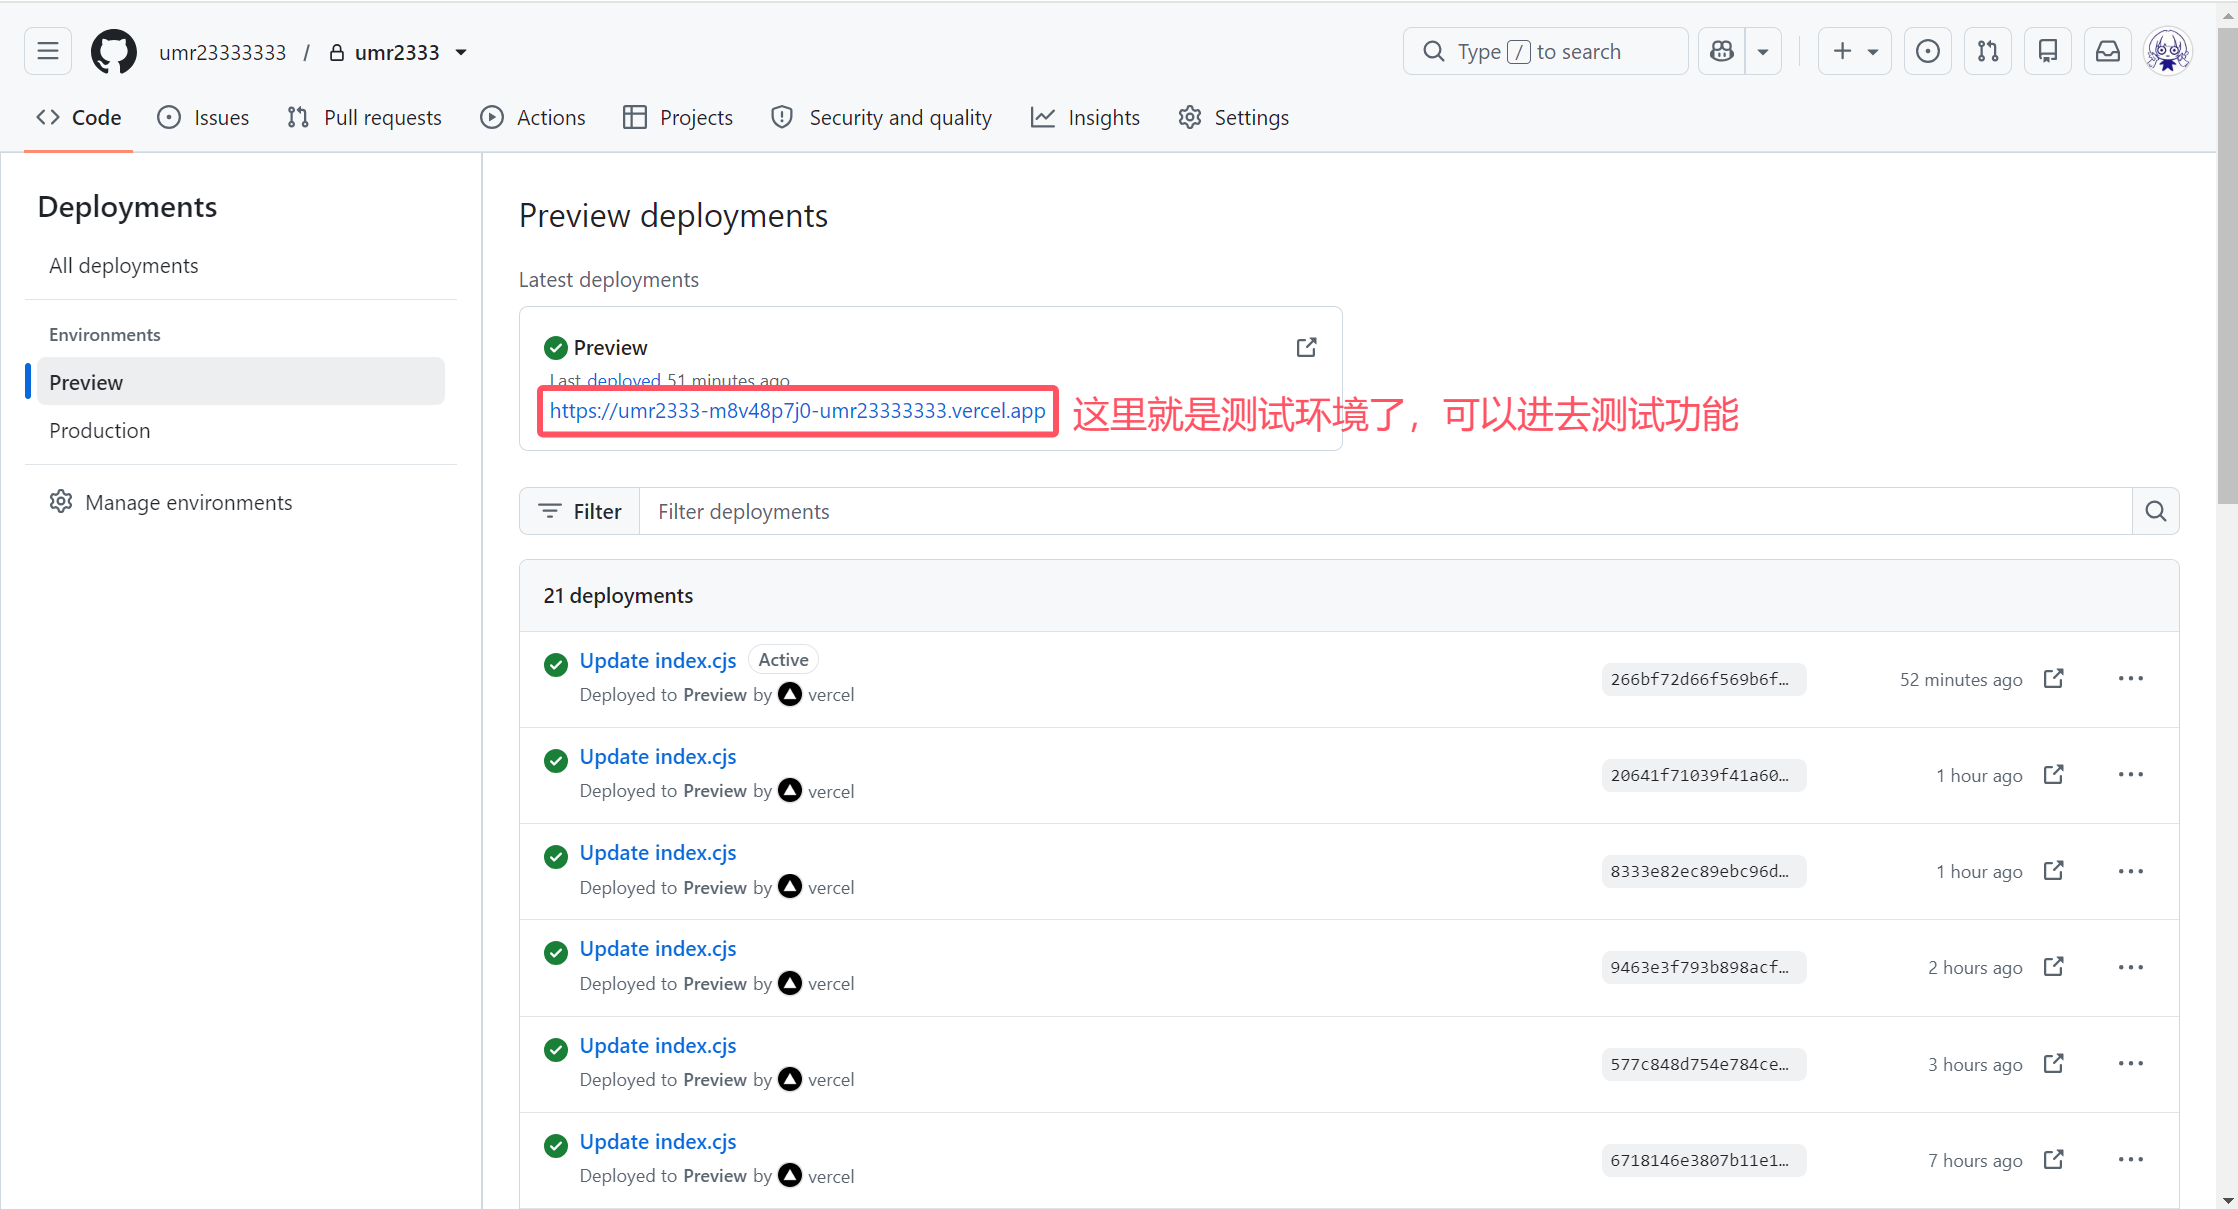Open the user avatar menu
This screenshot has width=2238, height=1209.
2168,51
